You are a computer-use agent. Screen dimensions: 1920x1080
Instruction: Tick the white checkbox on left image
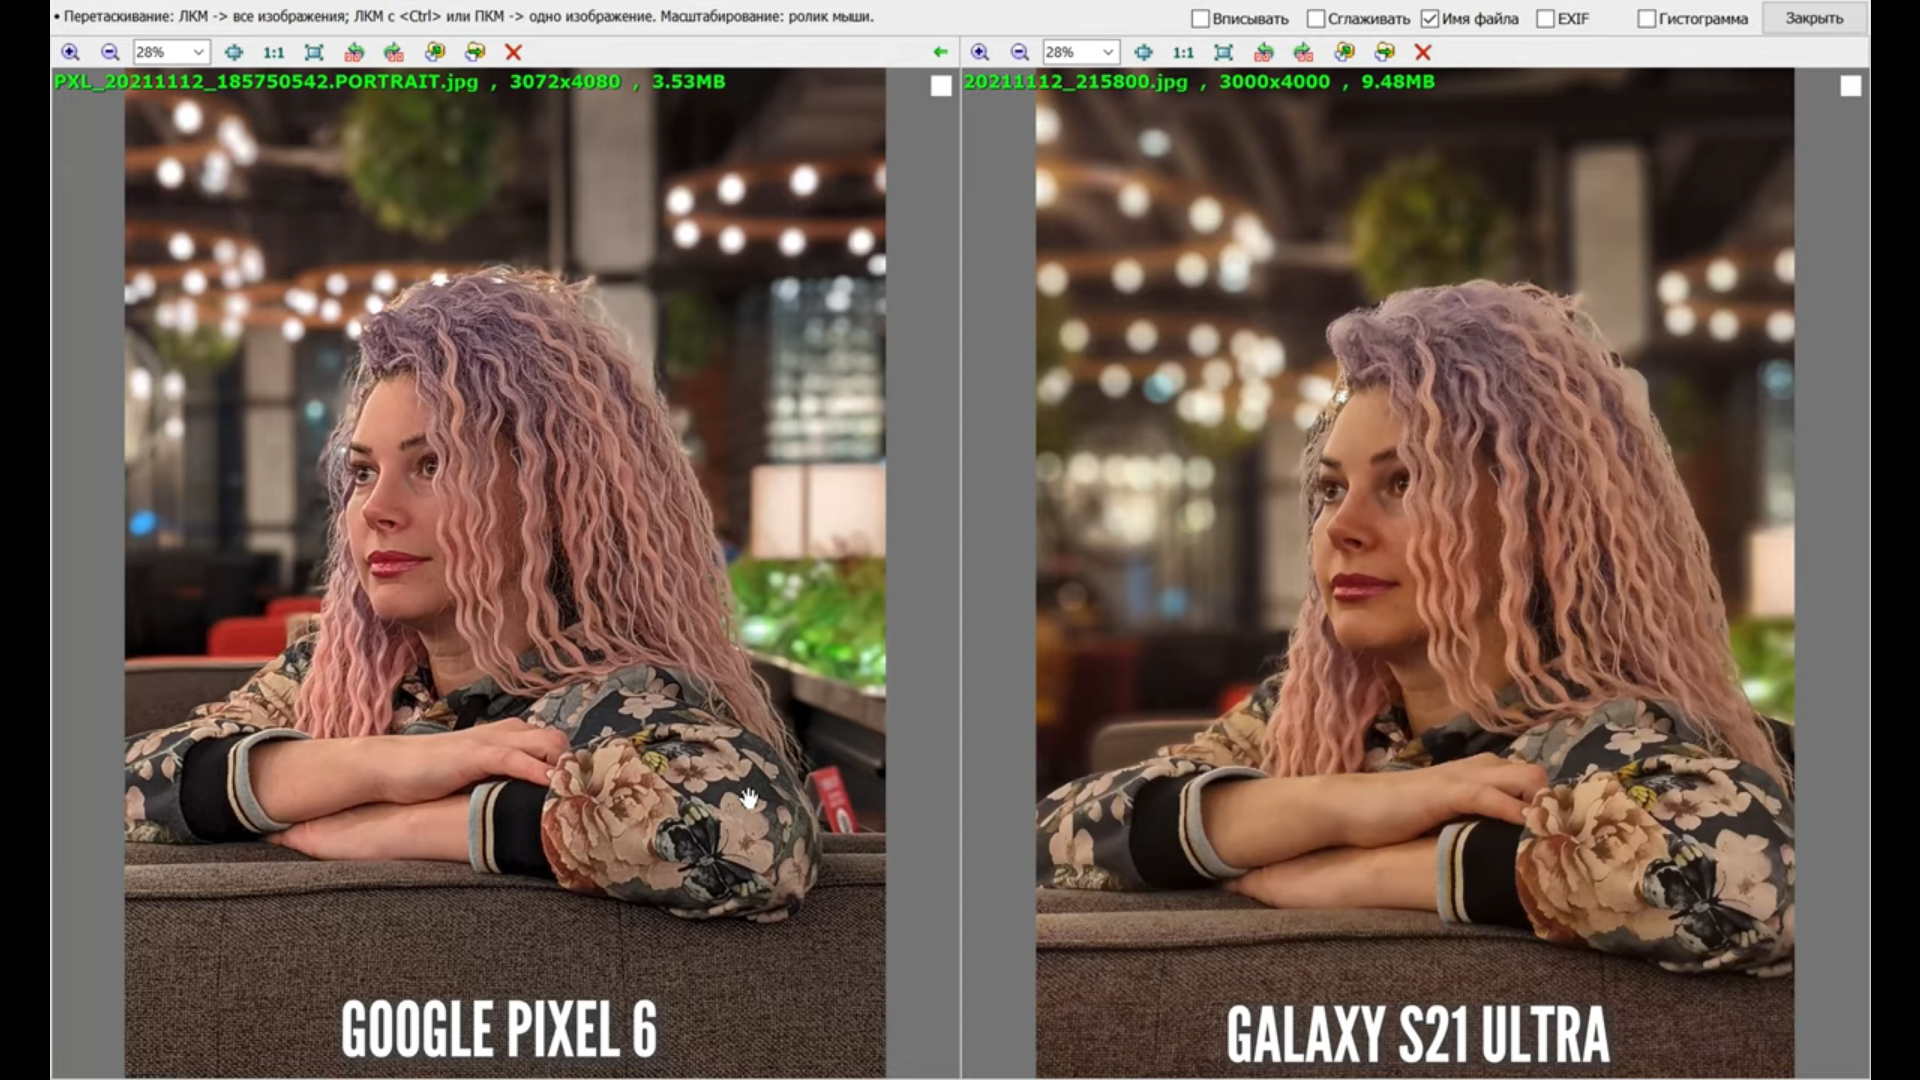941,87
